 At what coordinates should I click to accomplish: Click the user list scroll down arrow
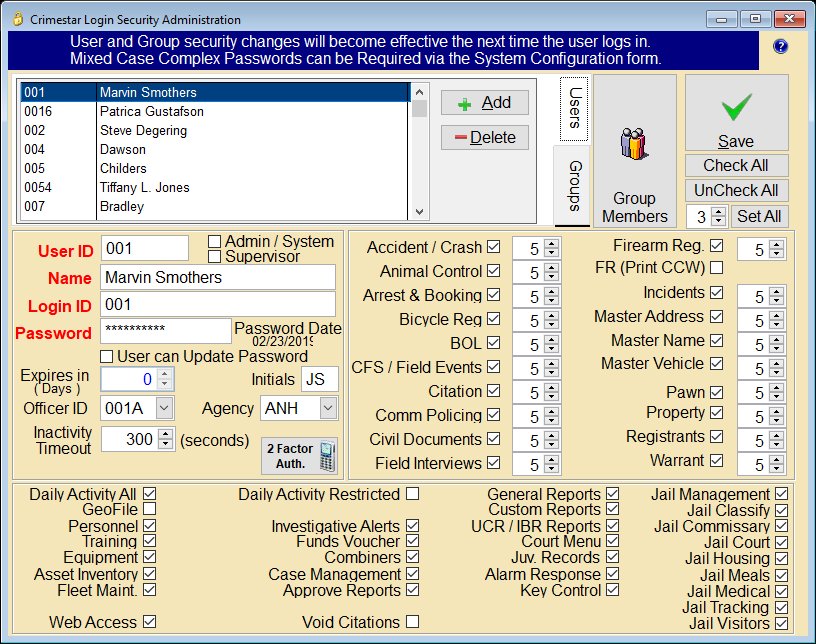(x=419, y=212)
